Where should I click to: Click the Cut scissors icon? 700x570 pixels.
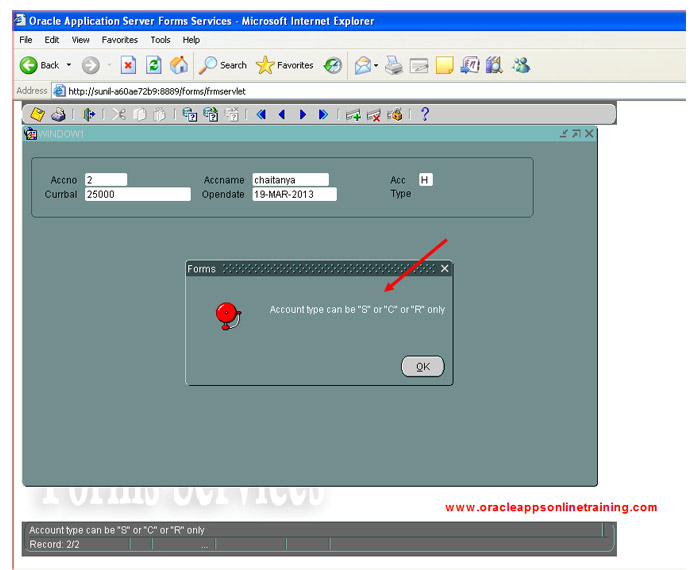(x=119, y=115)
